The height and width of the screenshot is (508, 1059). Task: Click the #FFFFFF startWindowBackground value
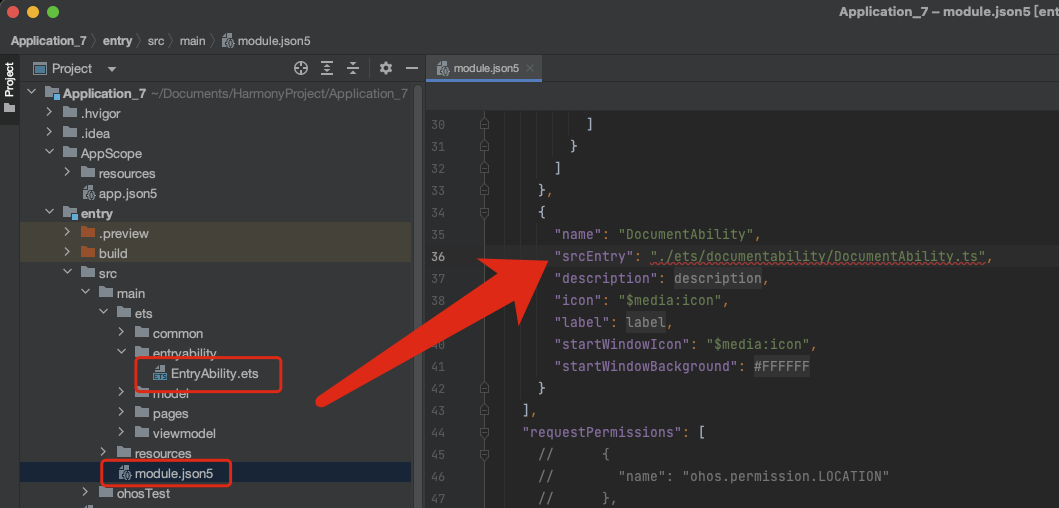coord(781,366)
